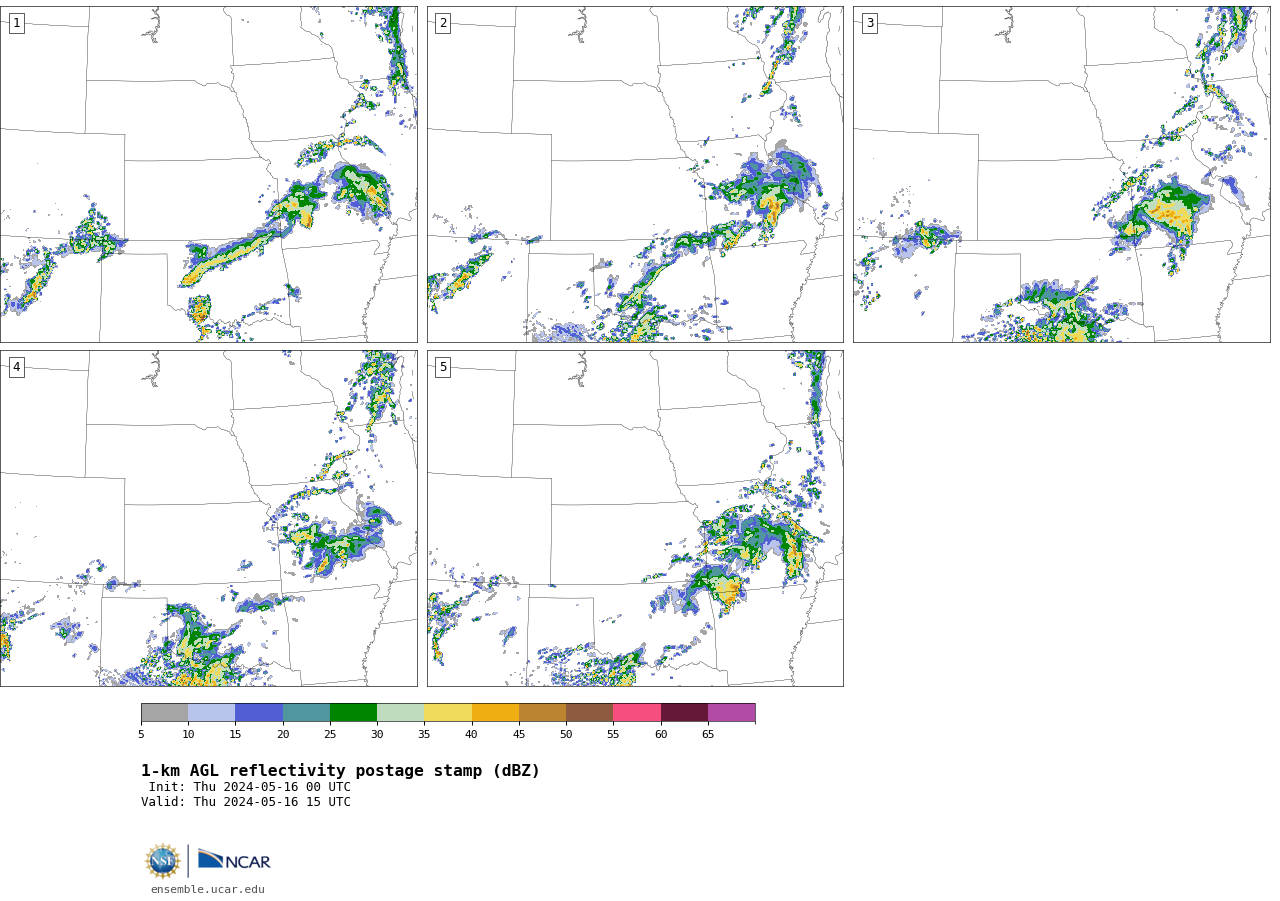Click the number 3 panel label
Viewport: 1280px width, 901px height.
[x=869, y=23]
